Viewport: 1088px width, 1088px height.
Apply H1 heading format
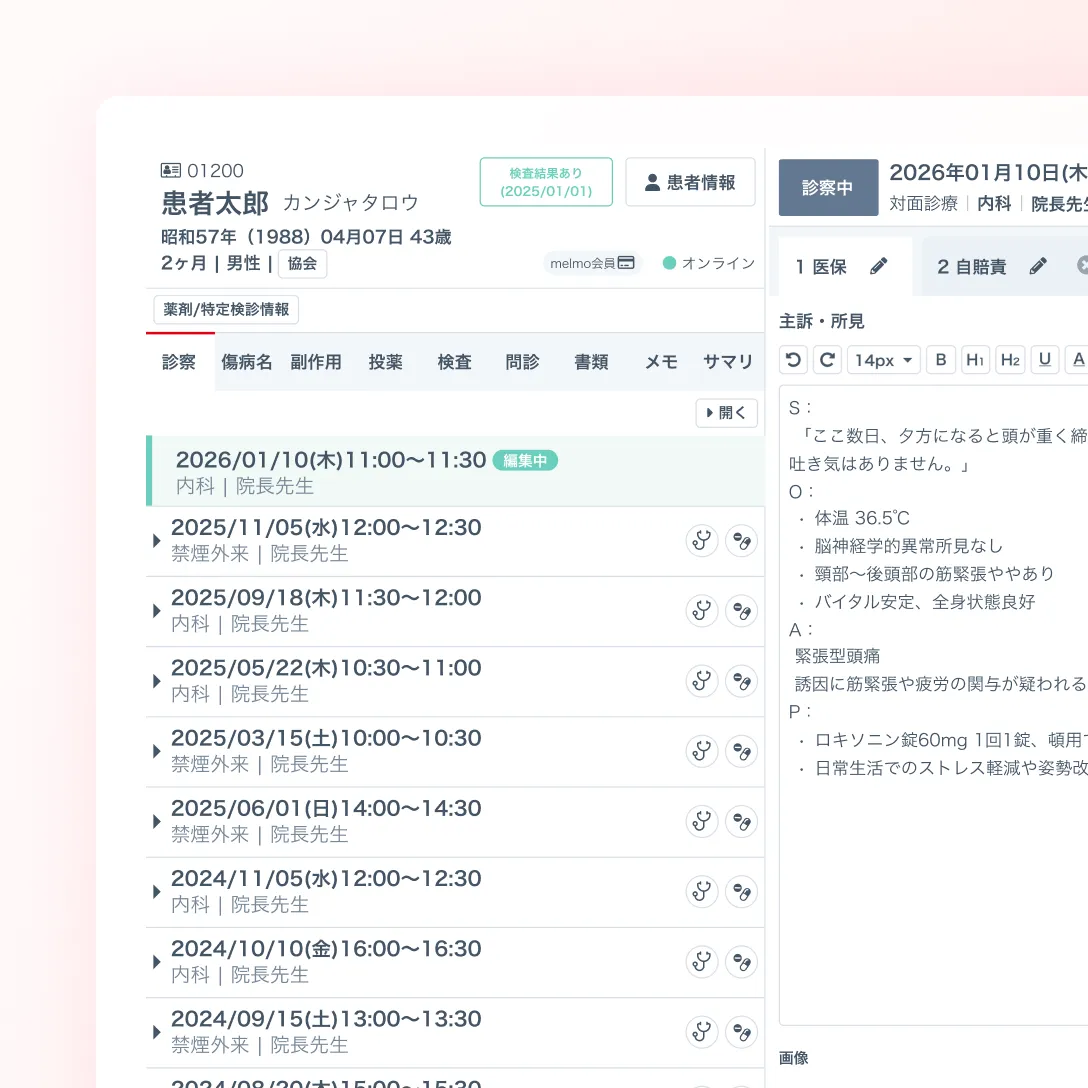click(976, 360)
